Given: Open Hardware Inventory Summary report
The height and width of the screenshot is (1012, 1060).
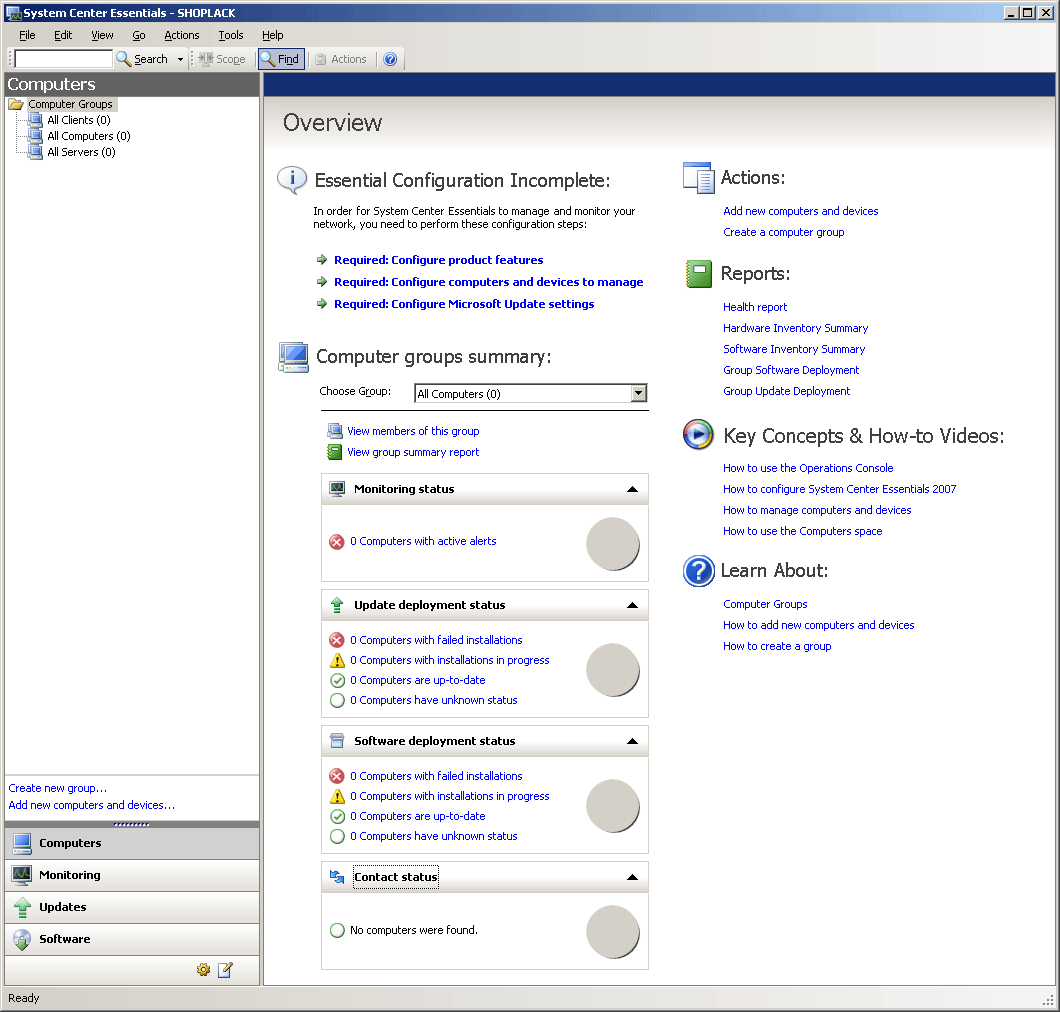Looking at the screenshot, I should (795, 329).
